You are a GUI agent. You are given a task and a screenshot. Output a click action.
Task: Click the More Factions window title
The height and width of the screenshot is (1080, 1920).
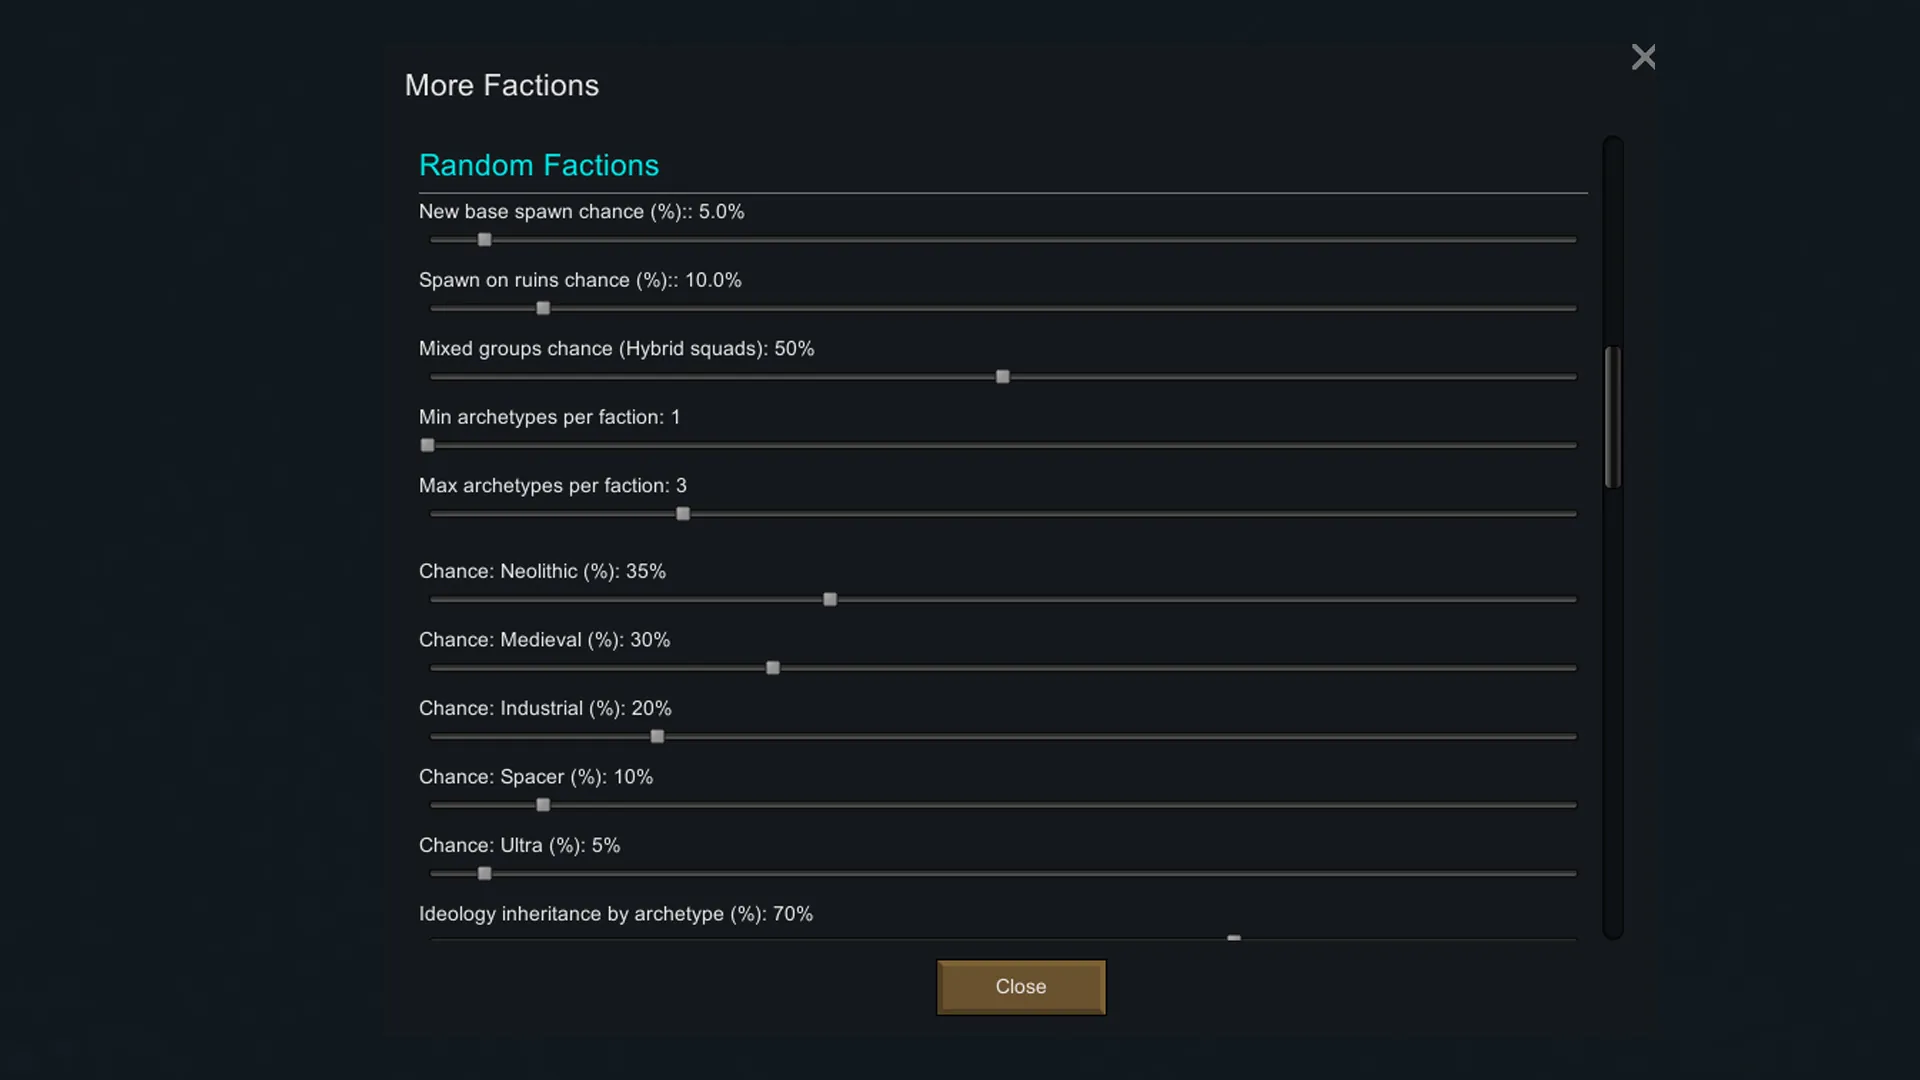[501, 85]
